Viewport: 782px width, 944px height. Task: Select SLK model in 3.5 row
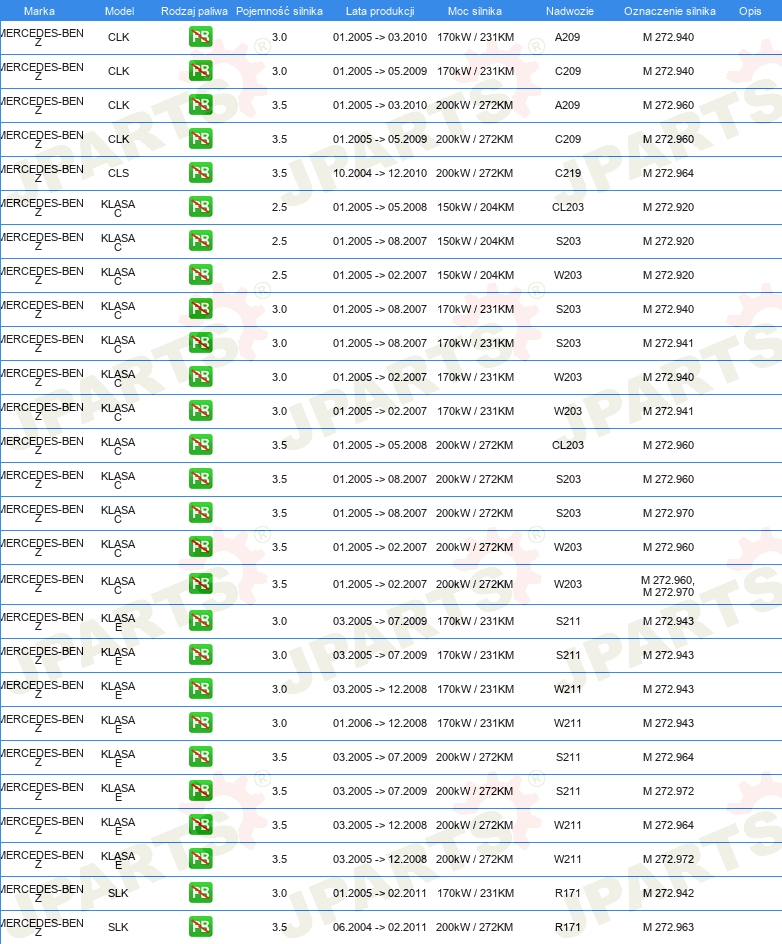tap(118, 927)
